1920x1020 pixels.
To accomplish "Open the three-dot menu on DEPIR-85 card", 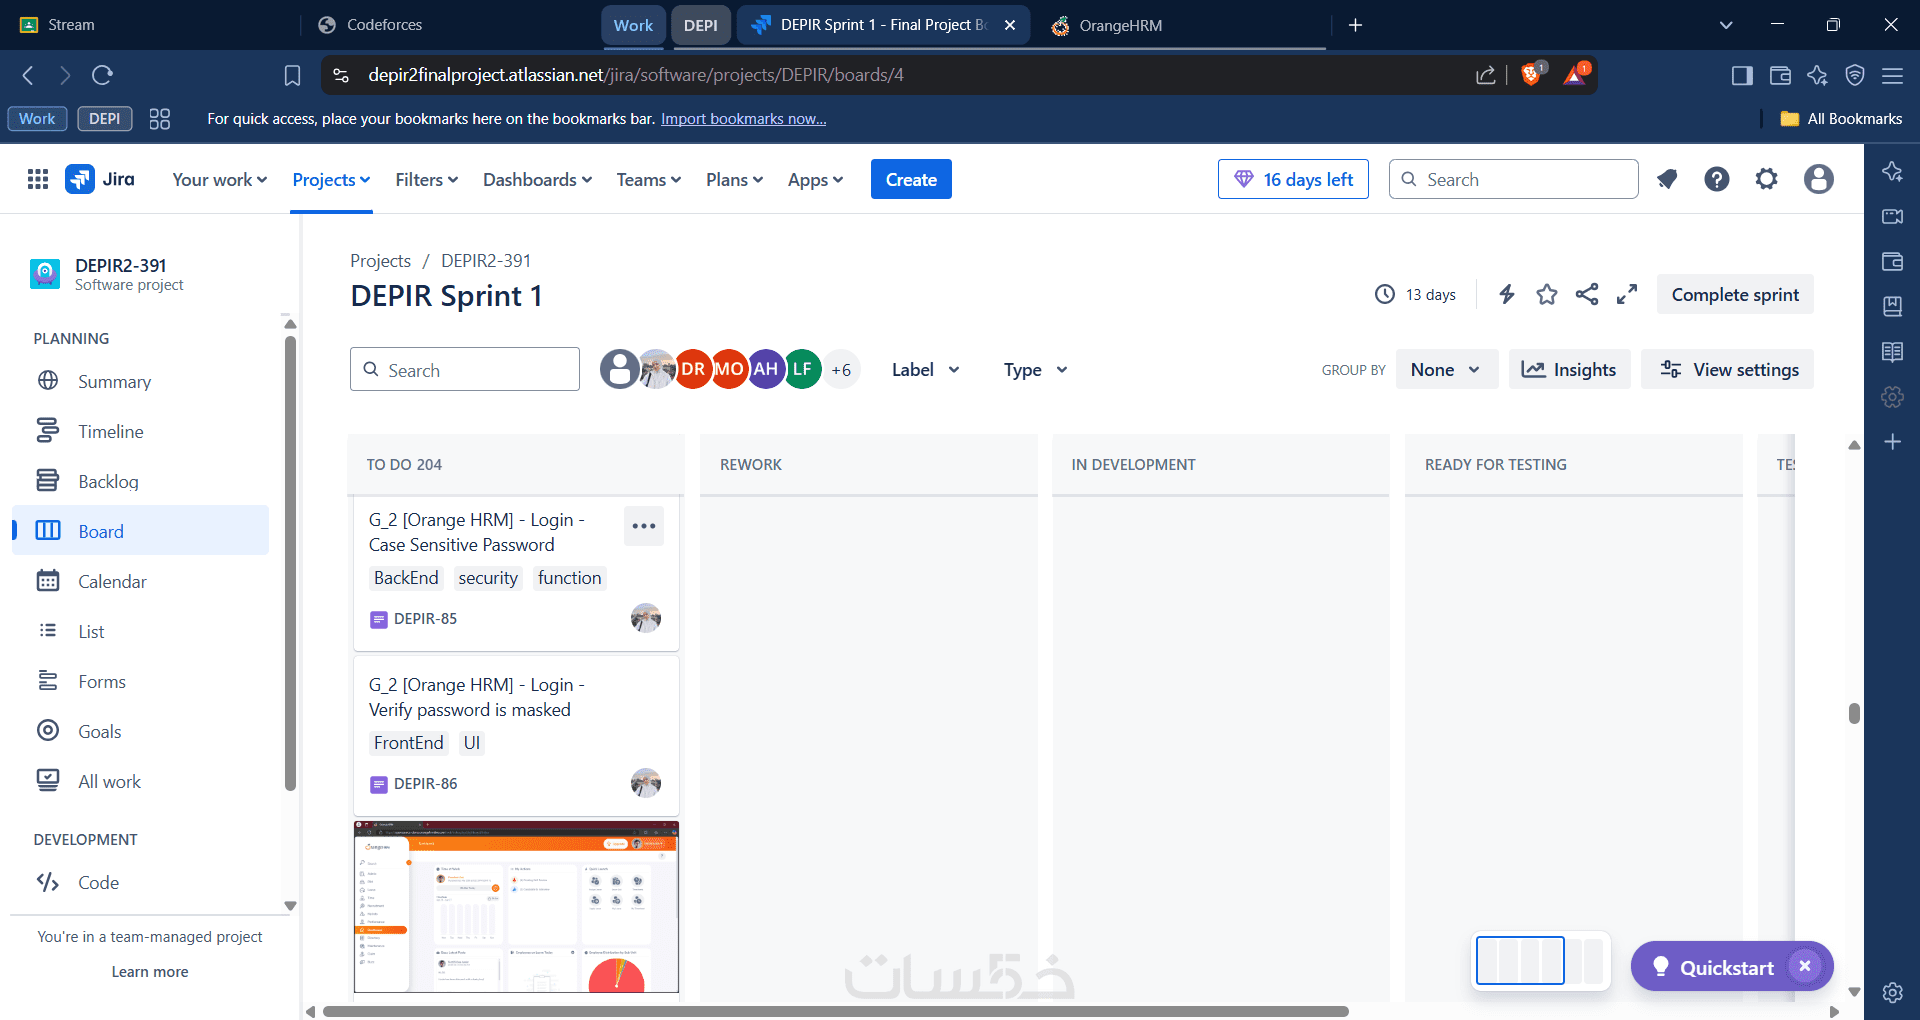I will 644,526.
